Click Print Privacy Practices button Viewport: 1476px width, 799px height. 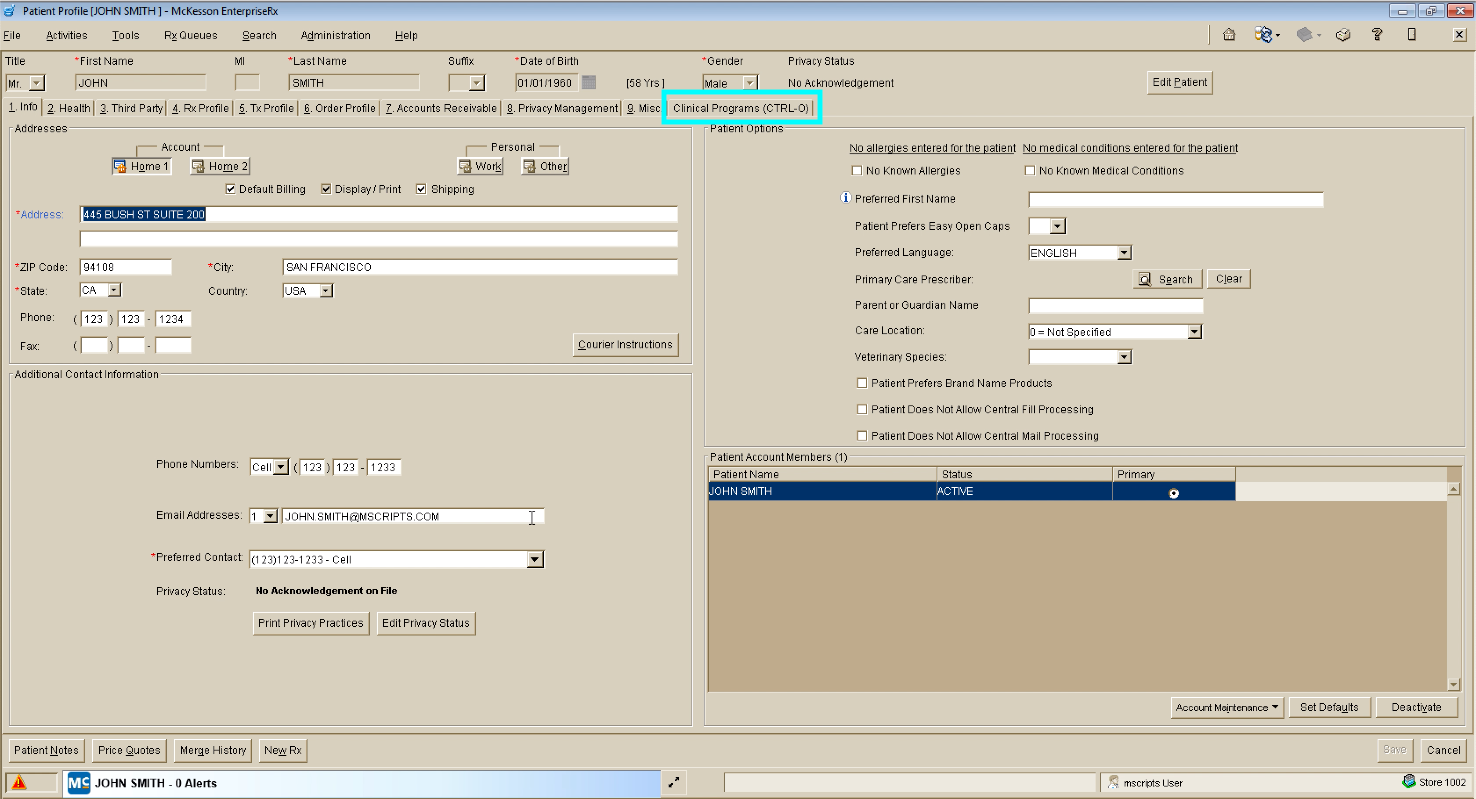click(x=311, y=623)
